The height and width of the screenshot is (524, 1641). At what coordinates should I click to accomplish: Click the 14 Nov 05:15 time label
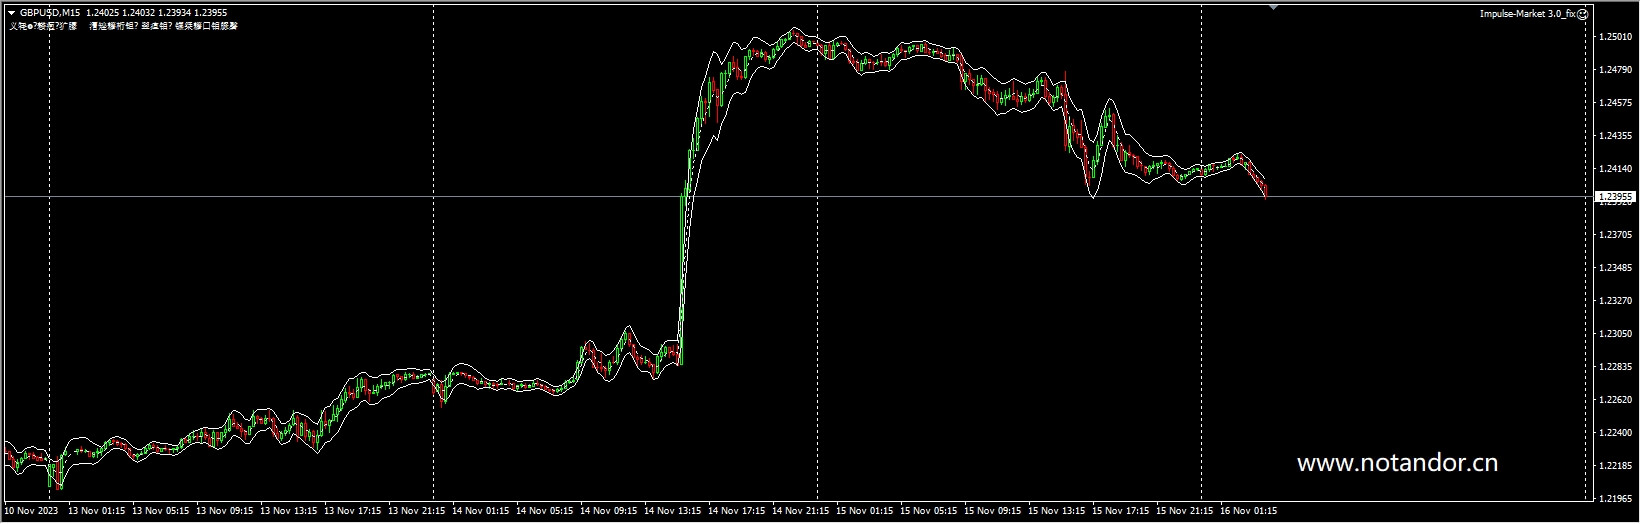pyautogui.click(x=544, y=511)
